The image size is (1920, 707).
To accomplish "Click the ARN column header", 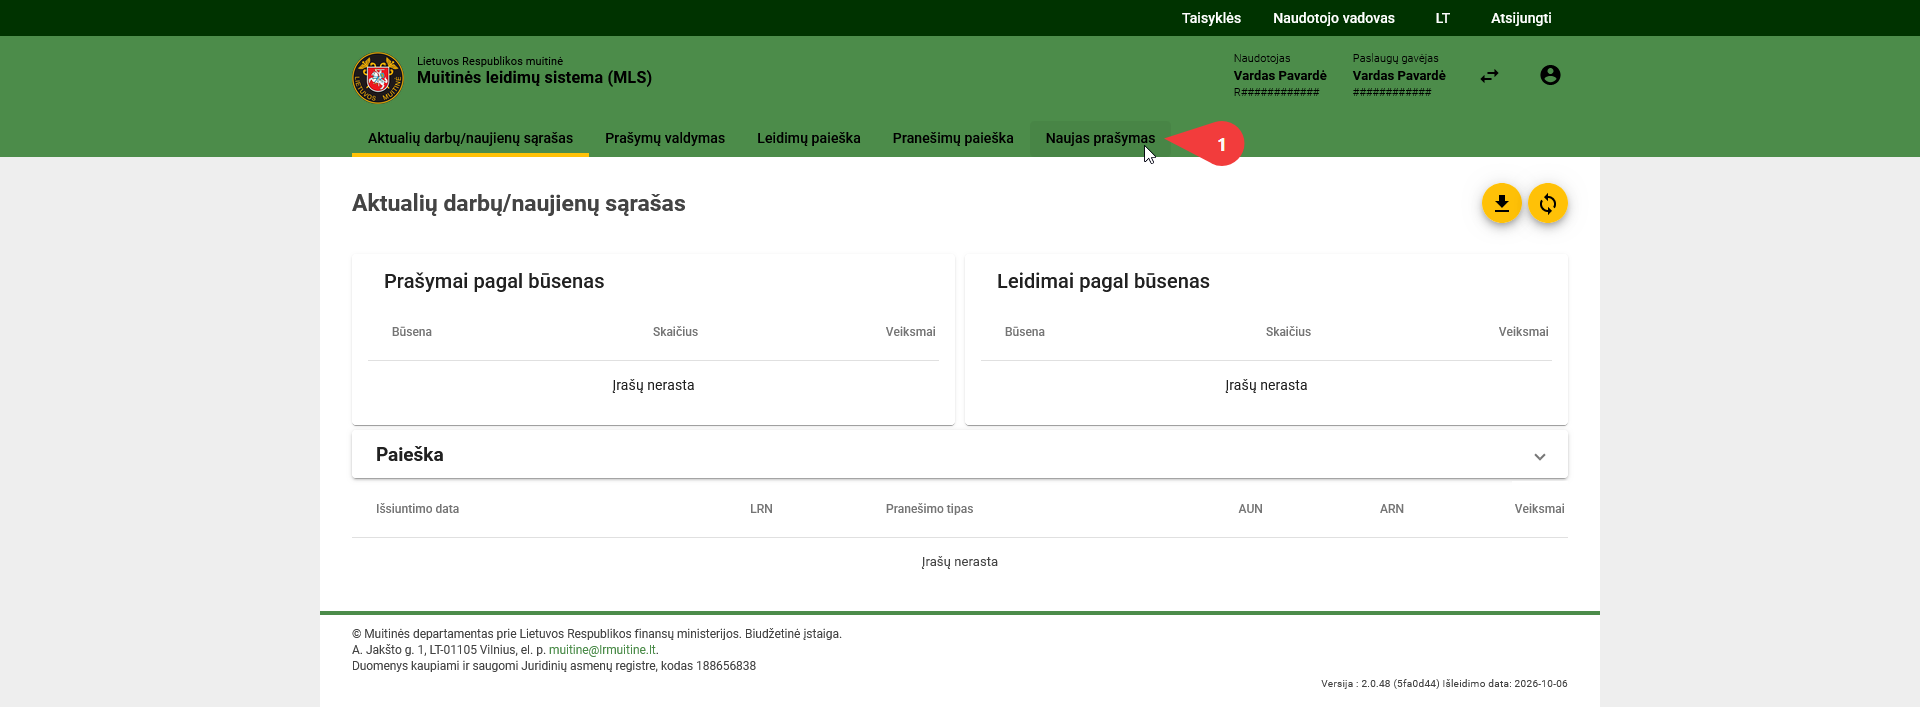I will click(1392, 509).
